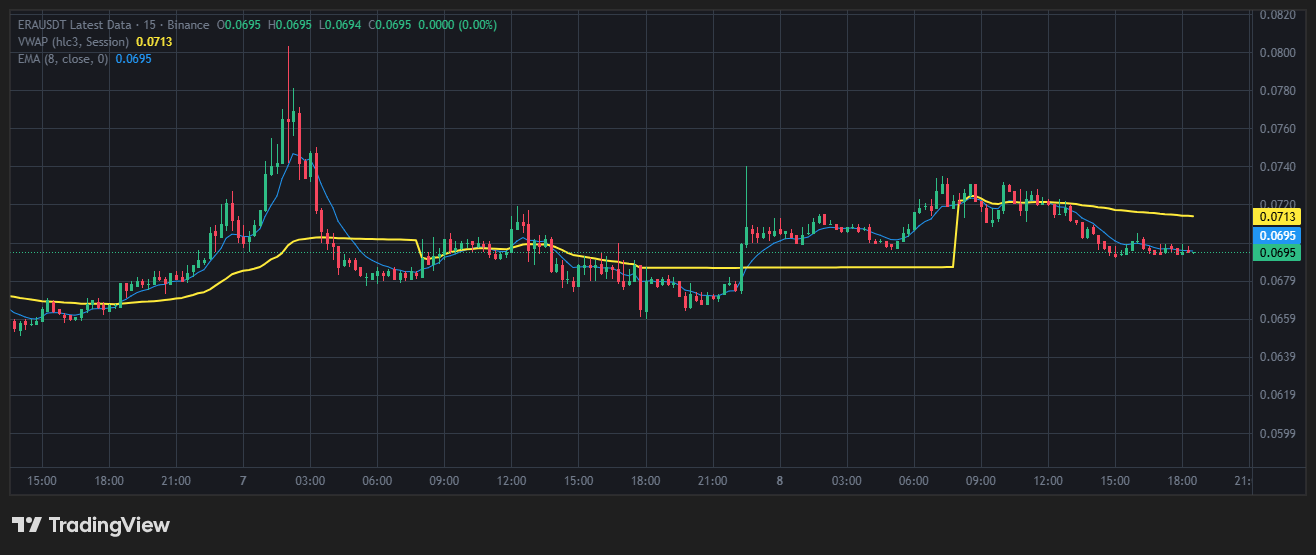Viewport: 1316px width, 555px height.
Task: Click the 0.0740 price axis label
Action: click(1277, 167)
